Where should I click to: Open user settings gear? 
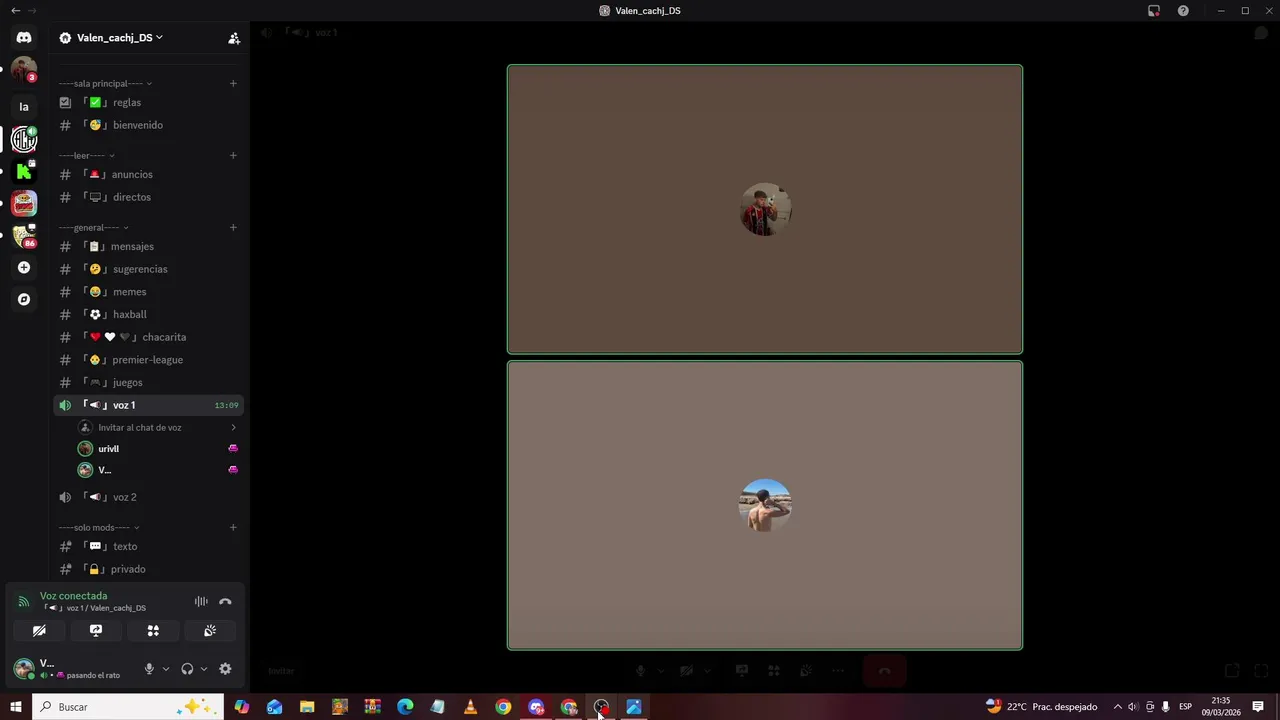coord(225,669)
